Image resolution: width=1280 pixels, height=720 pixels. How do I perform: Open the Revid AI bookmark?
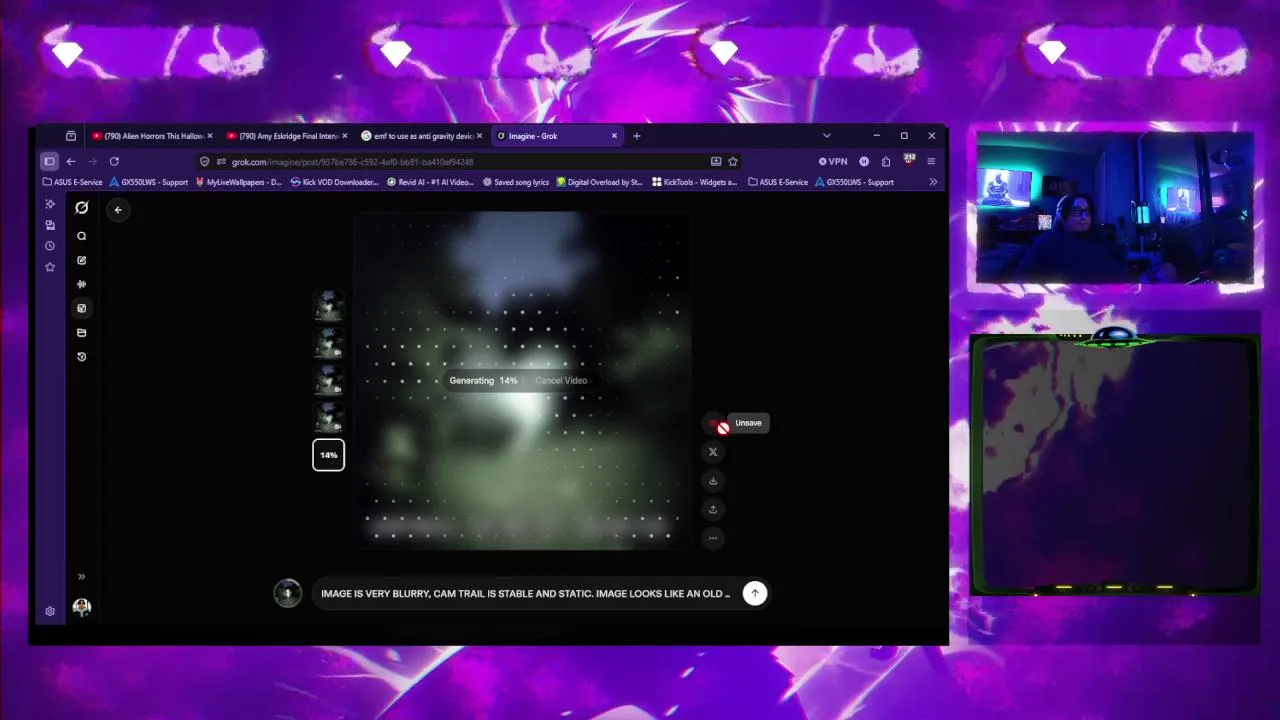(x=431, y=182)
